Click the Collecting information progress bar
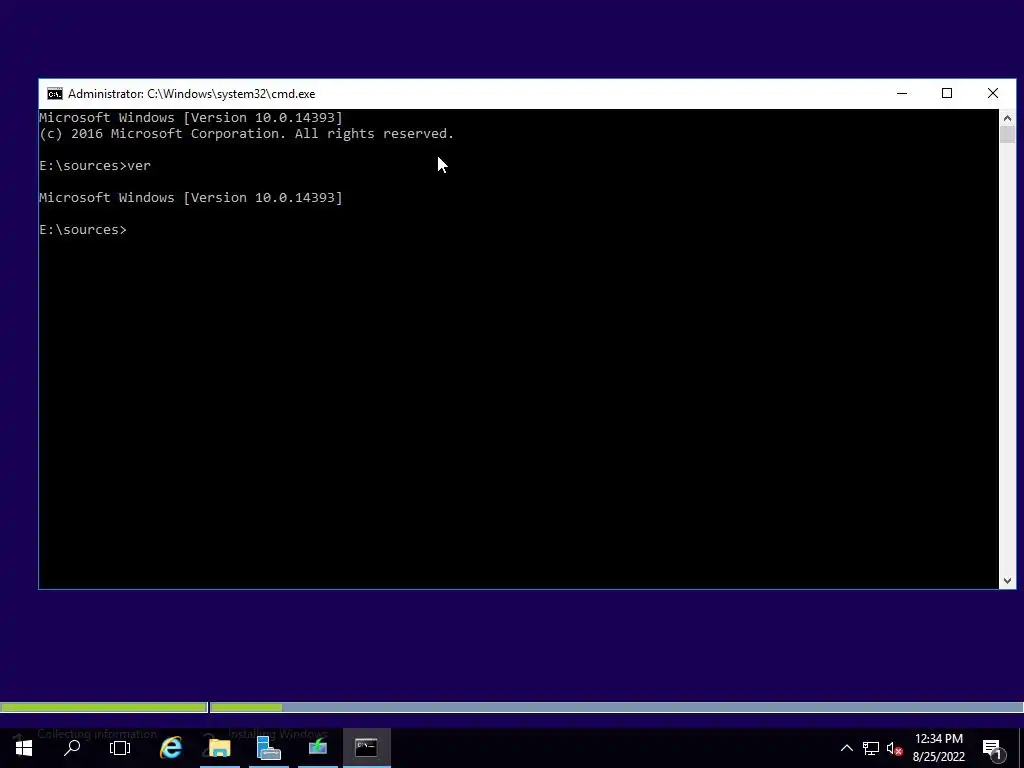Screen dimensions: 1024x768 click(104, 707)
